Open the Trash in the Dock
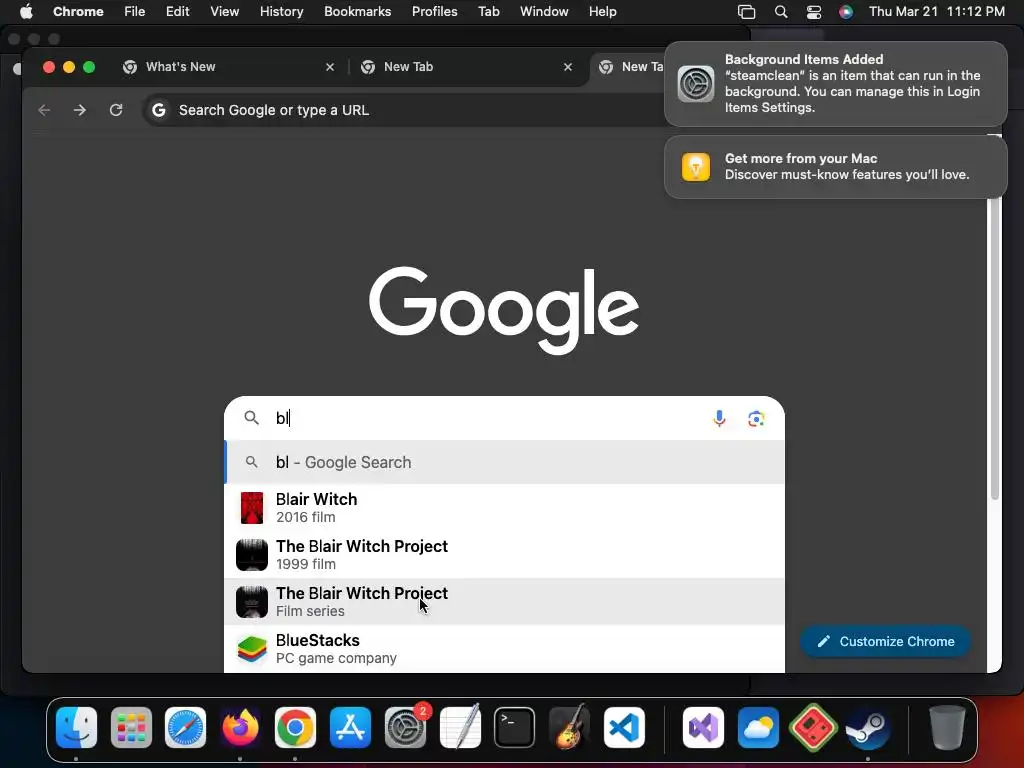Viewport: 1024px width, 768px height. pos(947,728)
